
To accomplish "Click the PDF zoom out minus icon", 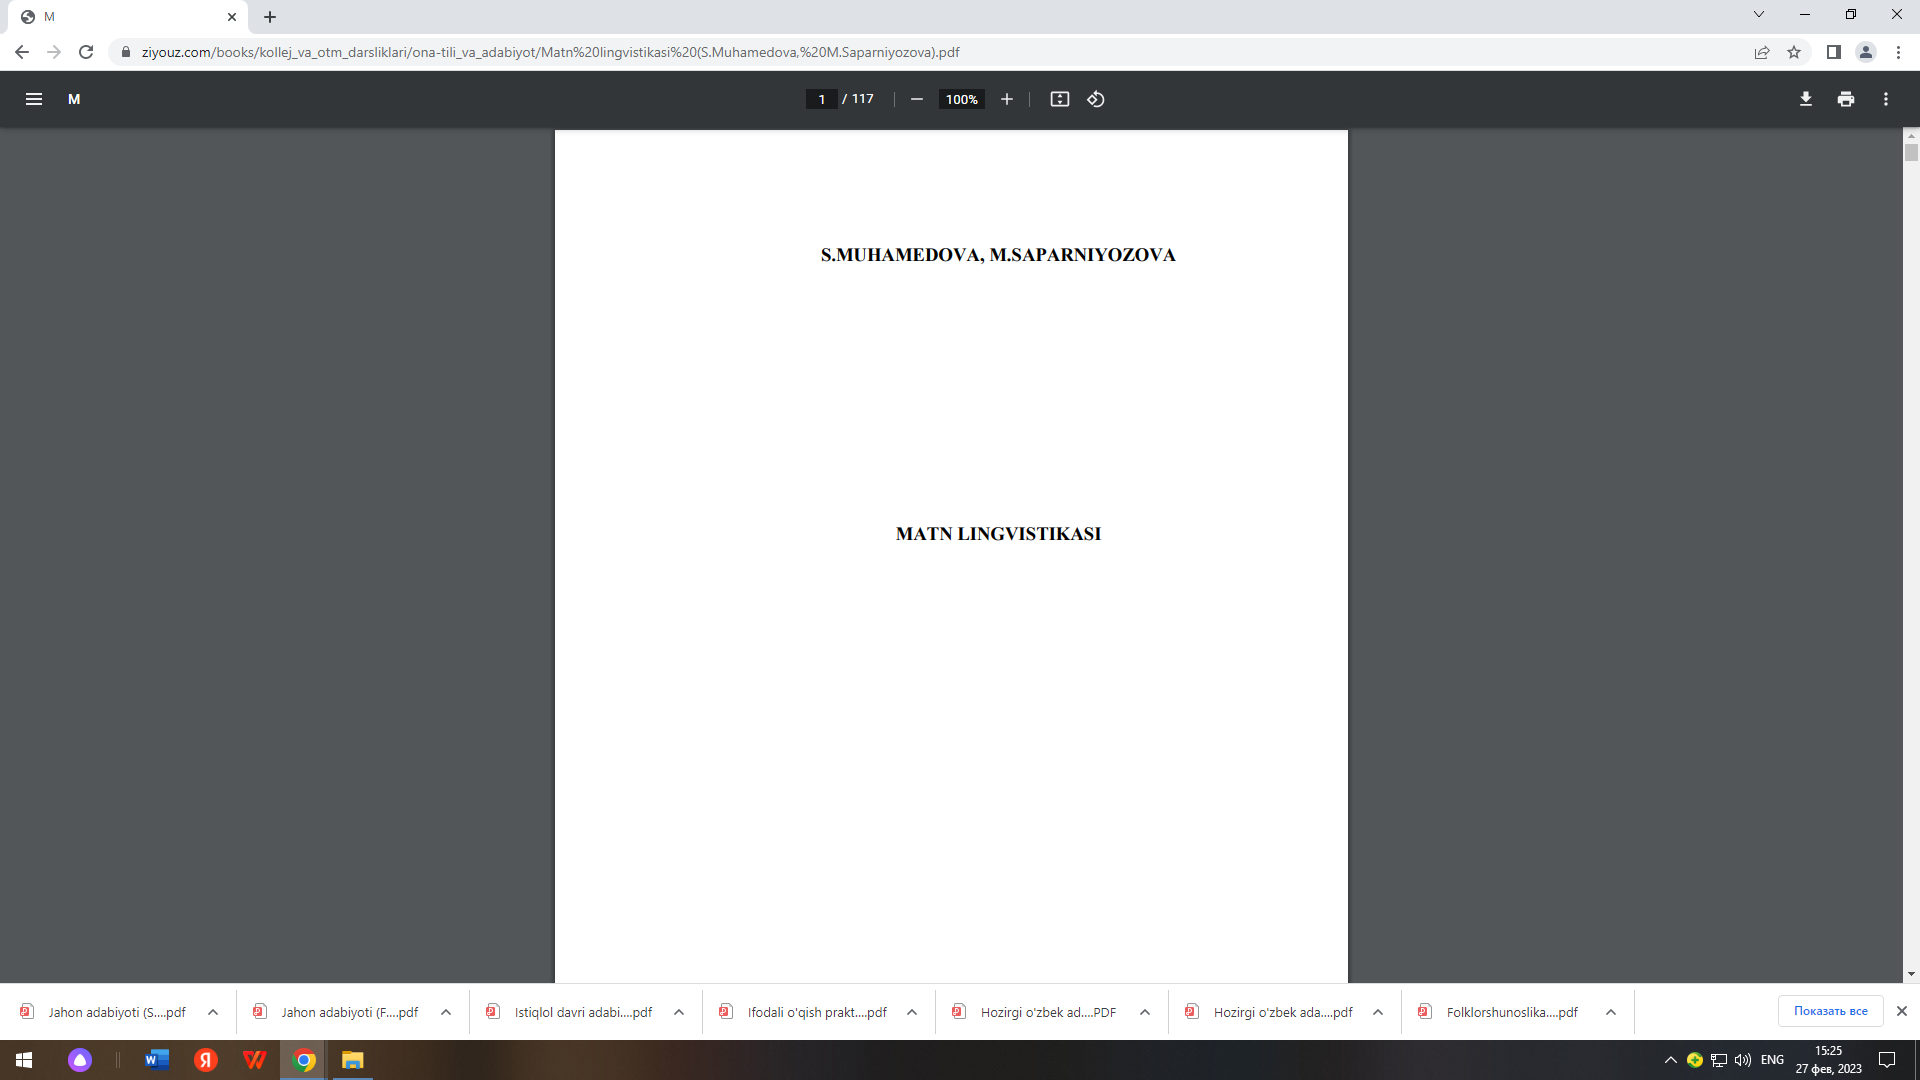I will point(916,99).
